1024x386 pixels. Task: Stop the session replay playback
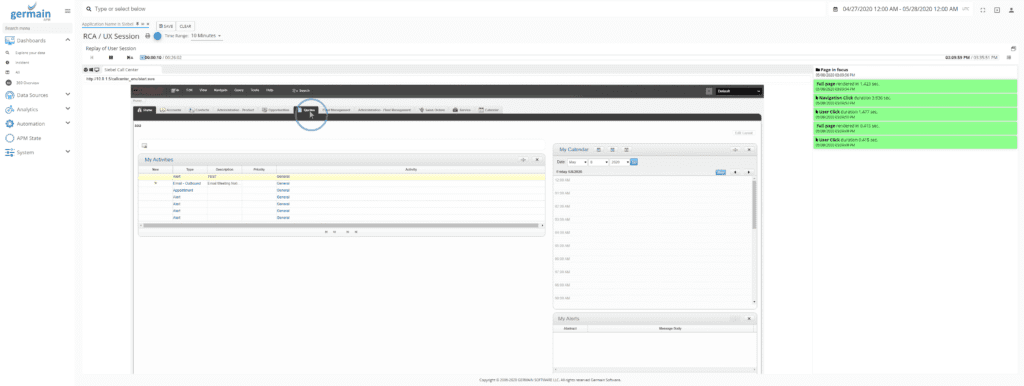pyautogui.click(x=111, y=57)
